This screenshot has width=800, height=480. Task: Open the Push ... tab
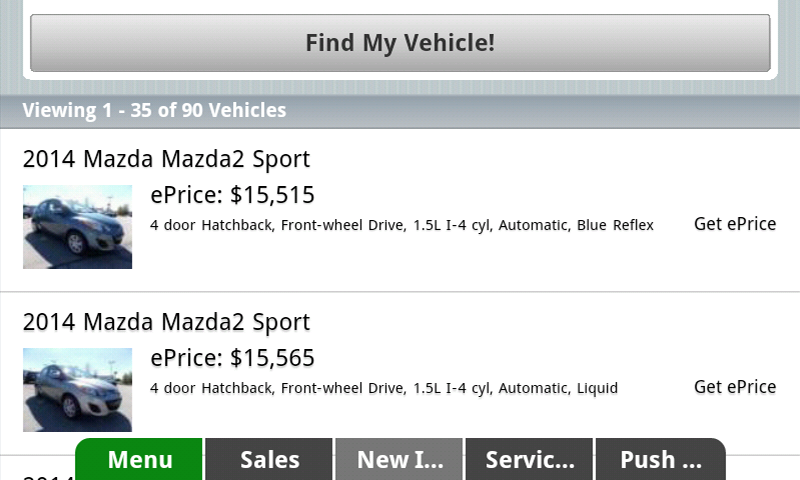(x=660, y=460)
